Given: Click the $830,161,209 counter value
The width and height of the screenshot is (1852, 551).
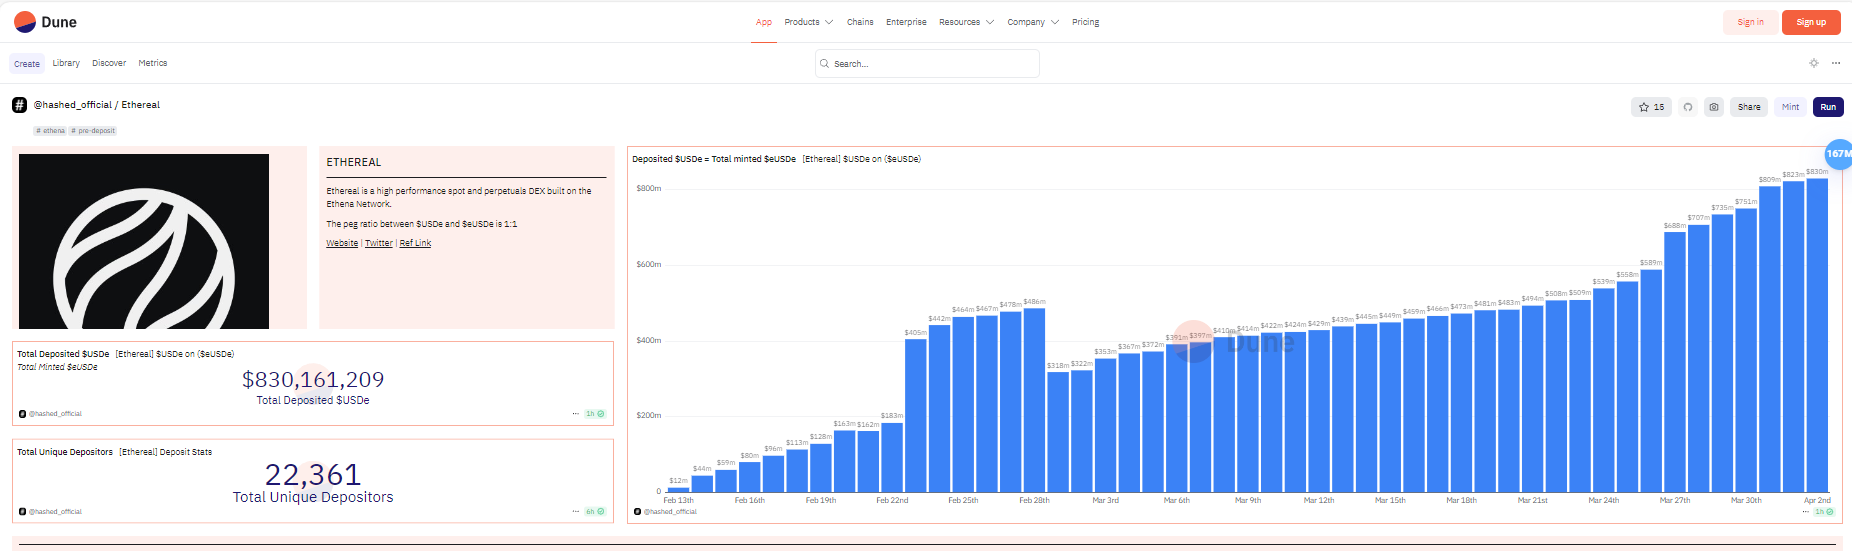Looking at the screenshot, I should coord(313,380).
